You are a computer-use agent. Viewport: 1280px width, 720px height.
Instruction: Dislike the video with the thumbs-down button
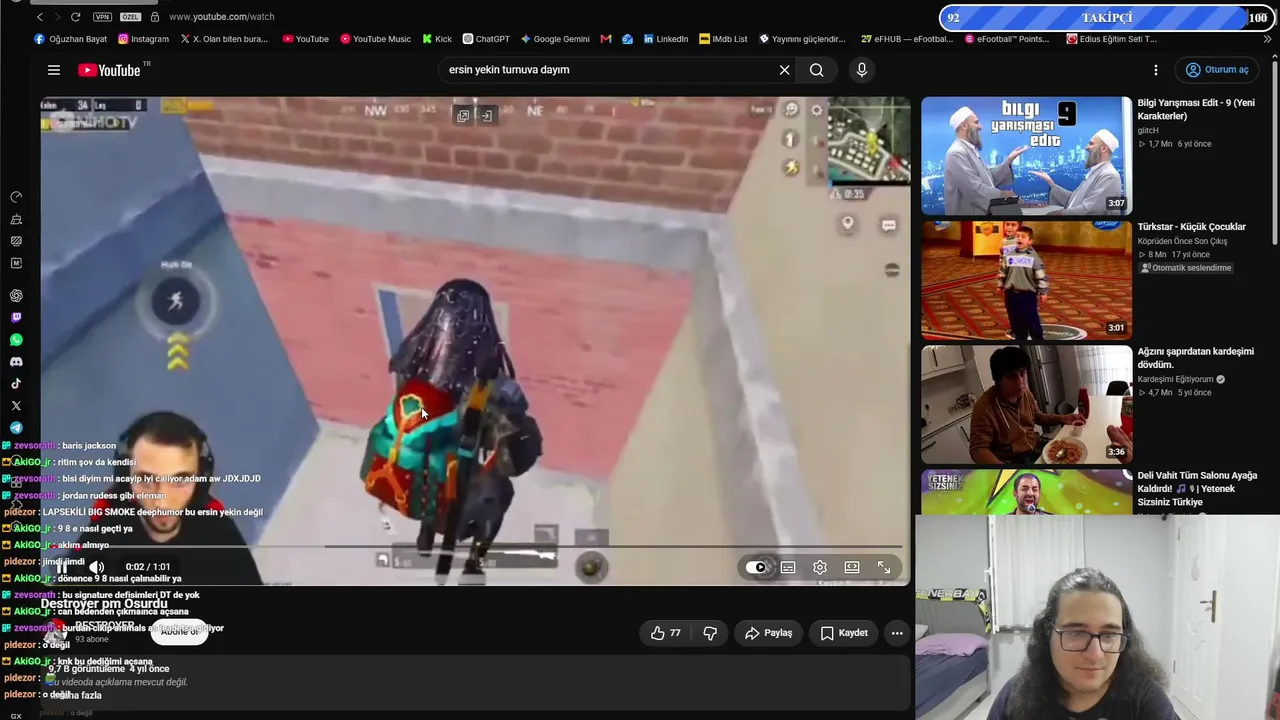point(710,633)
